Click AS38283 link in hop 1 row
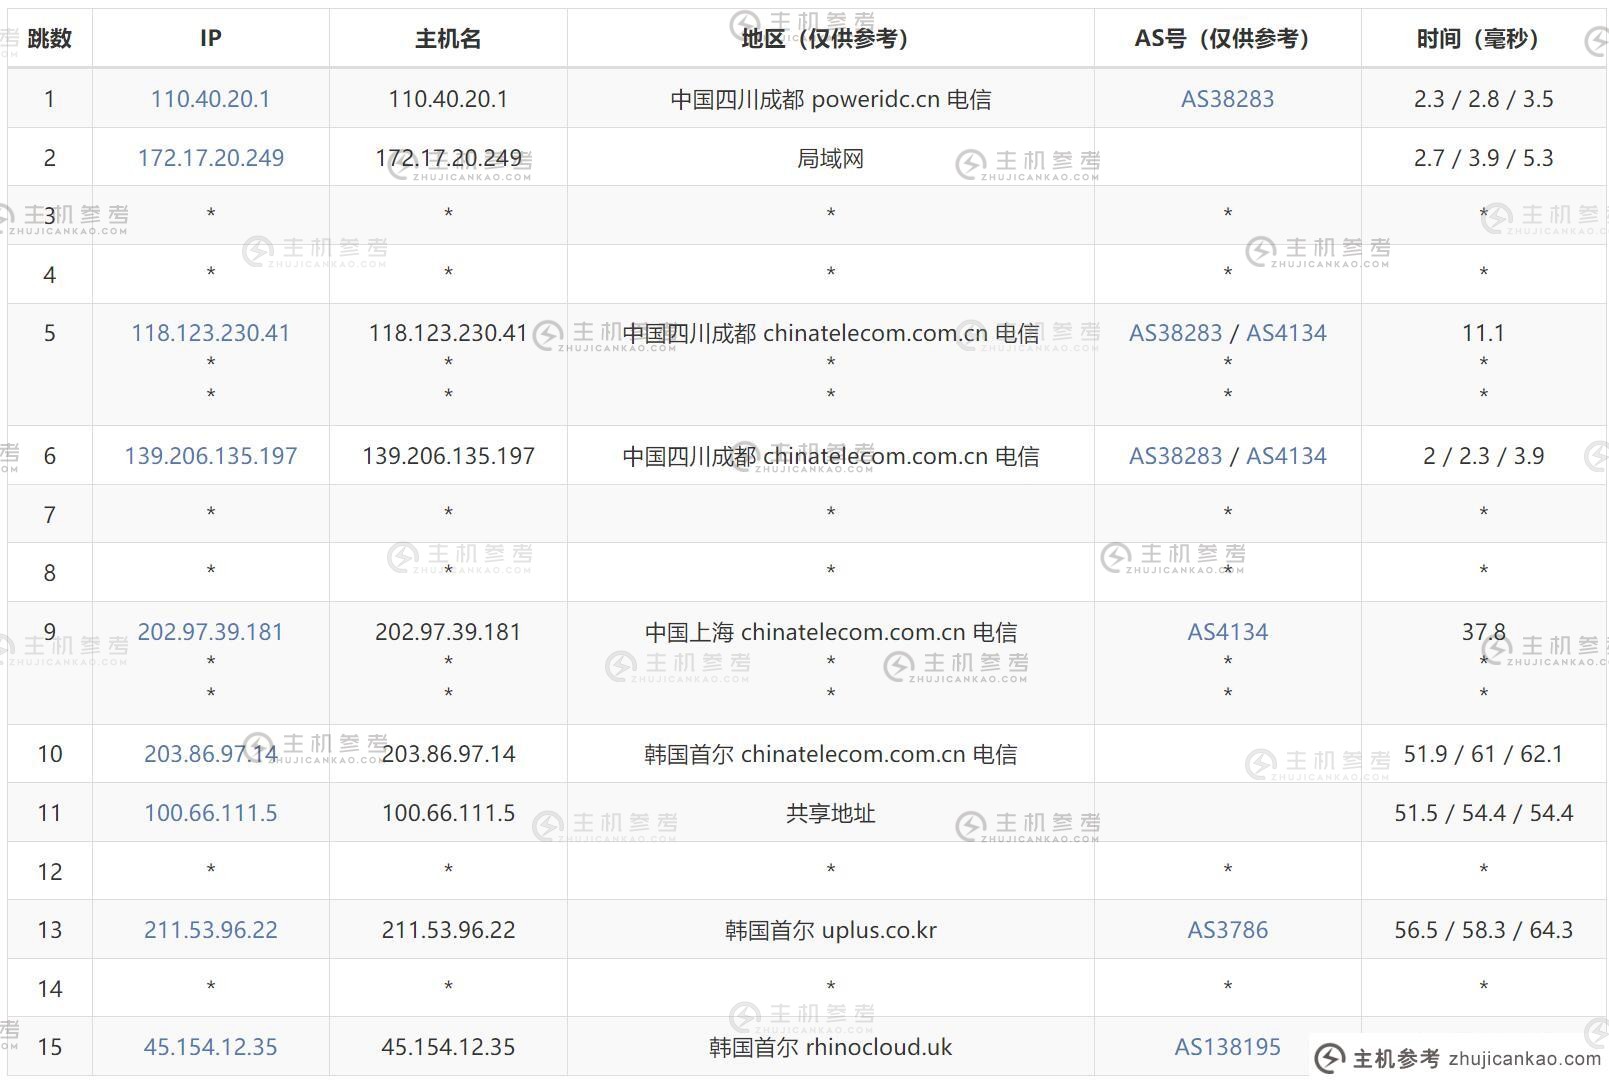This screenshot has height=1083, width=1609. tap(1227, 99)
